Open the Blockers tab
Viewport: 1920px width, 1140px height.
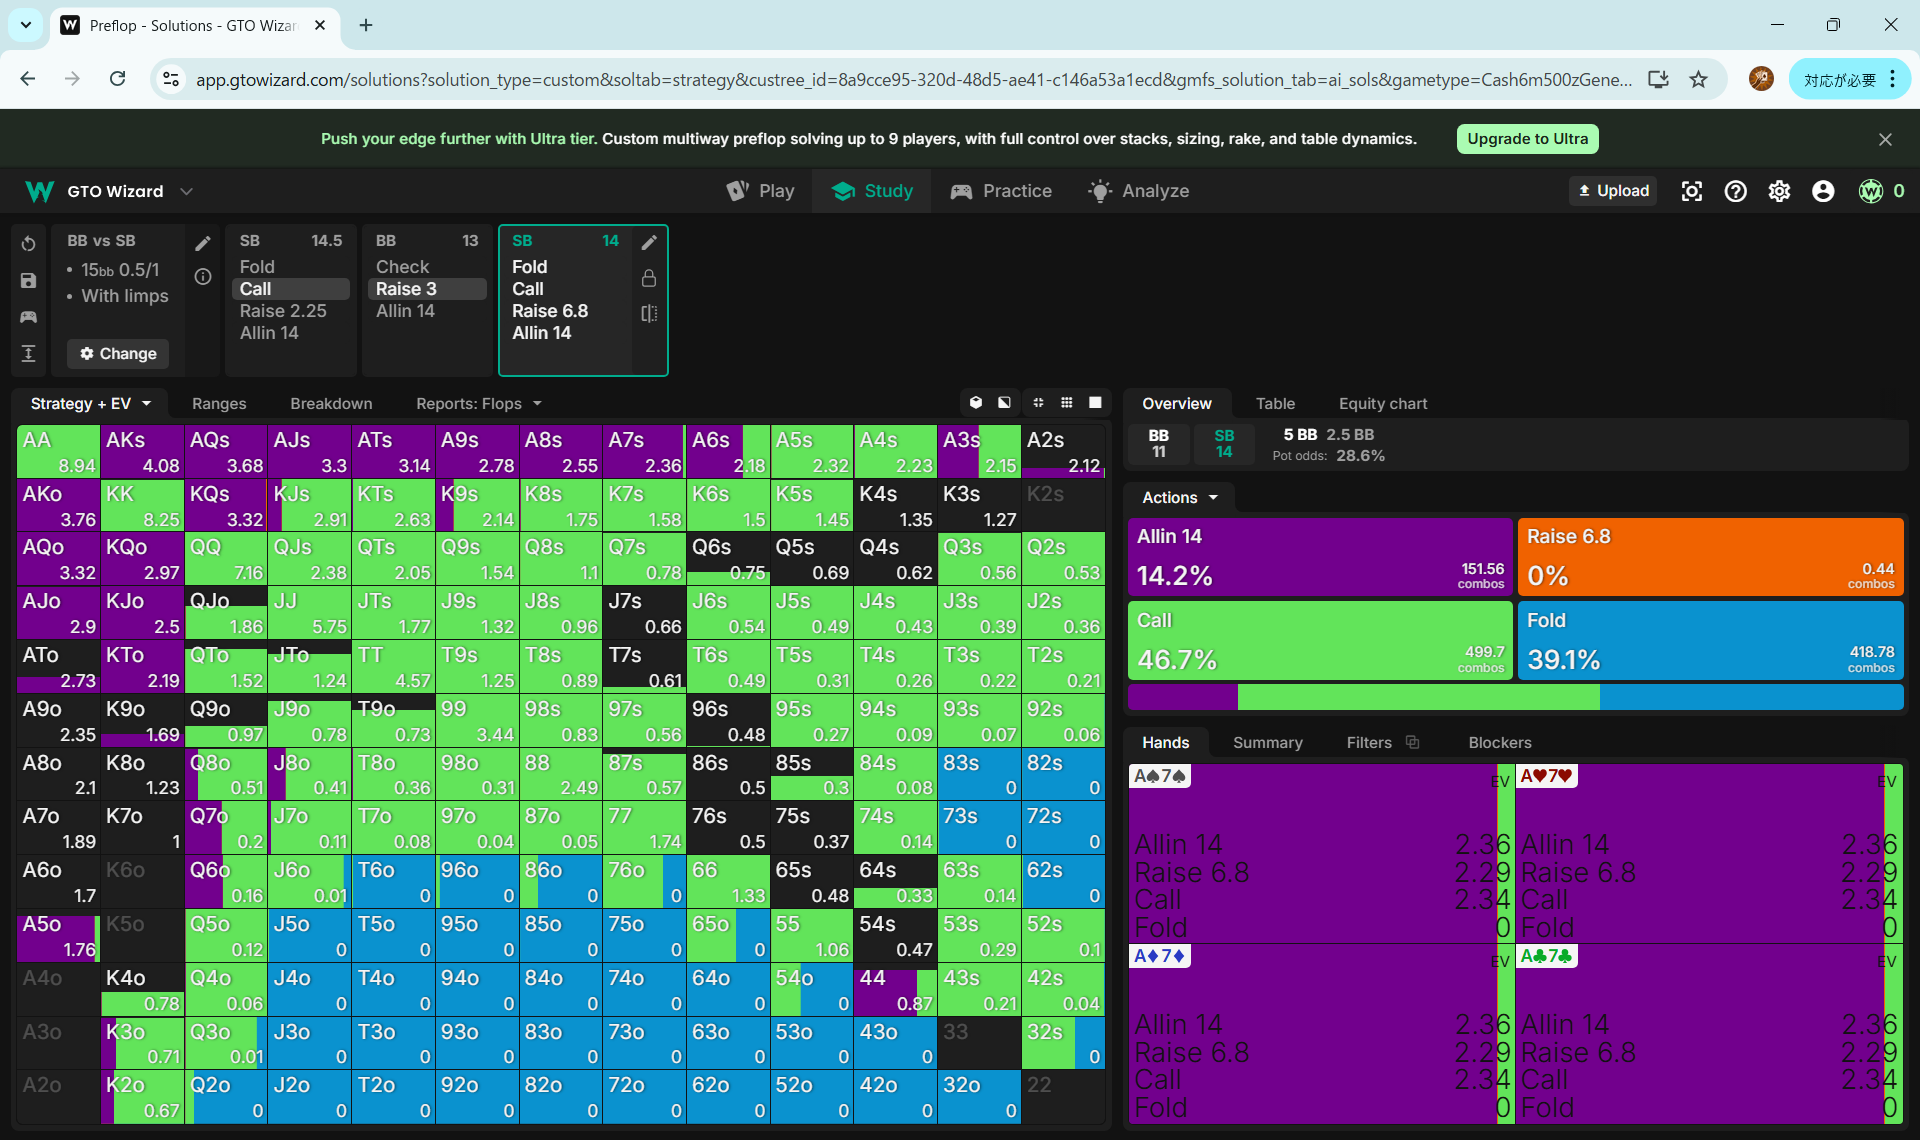click(x=1499, y=743)
